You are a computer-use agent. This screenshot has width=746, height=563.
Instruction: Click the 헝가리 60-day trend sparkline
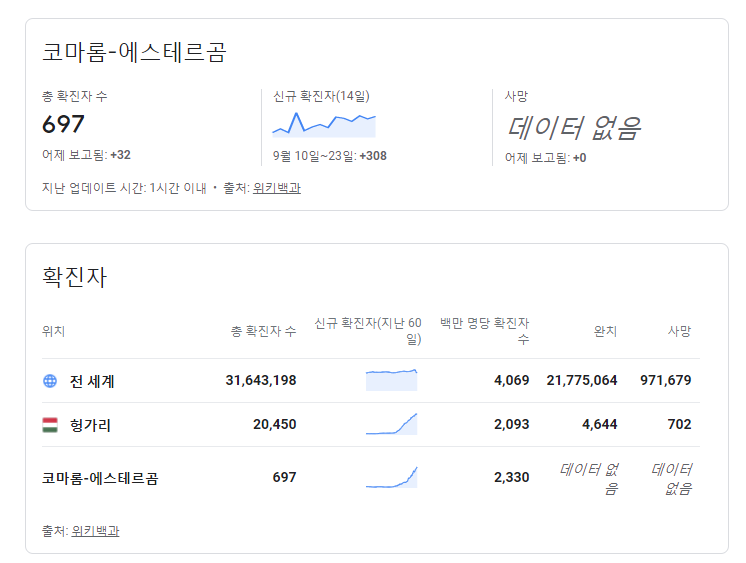pyautogui.click(x=392, y=424)
